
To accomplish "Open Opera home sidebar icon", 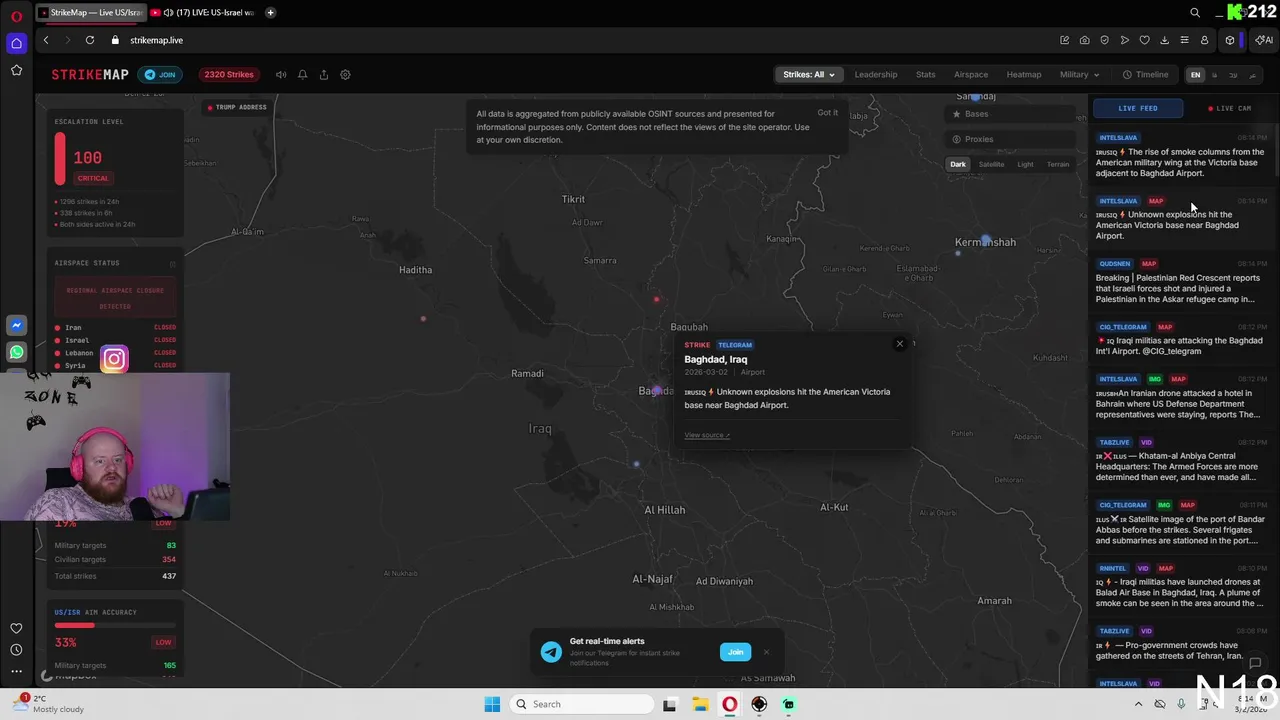I will pyautogui.click(x=16, y=43).
